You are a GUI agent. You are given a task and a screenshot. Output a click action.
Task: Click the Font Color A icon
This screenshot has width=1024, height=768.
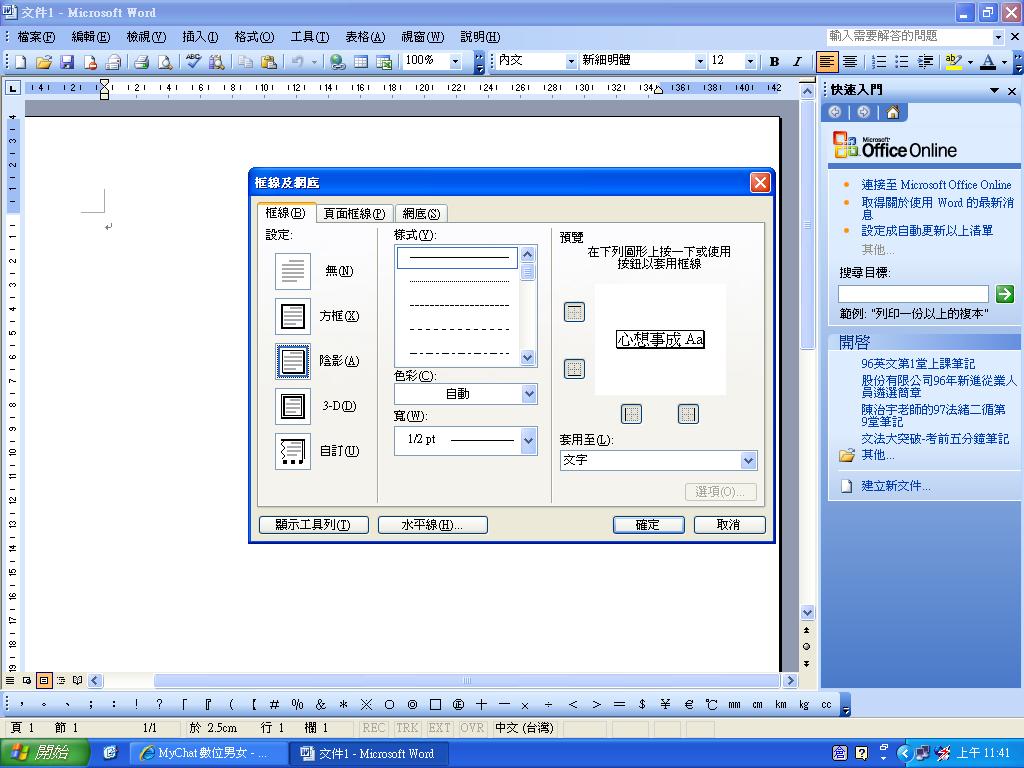(988, 61)
